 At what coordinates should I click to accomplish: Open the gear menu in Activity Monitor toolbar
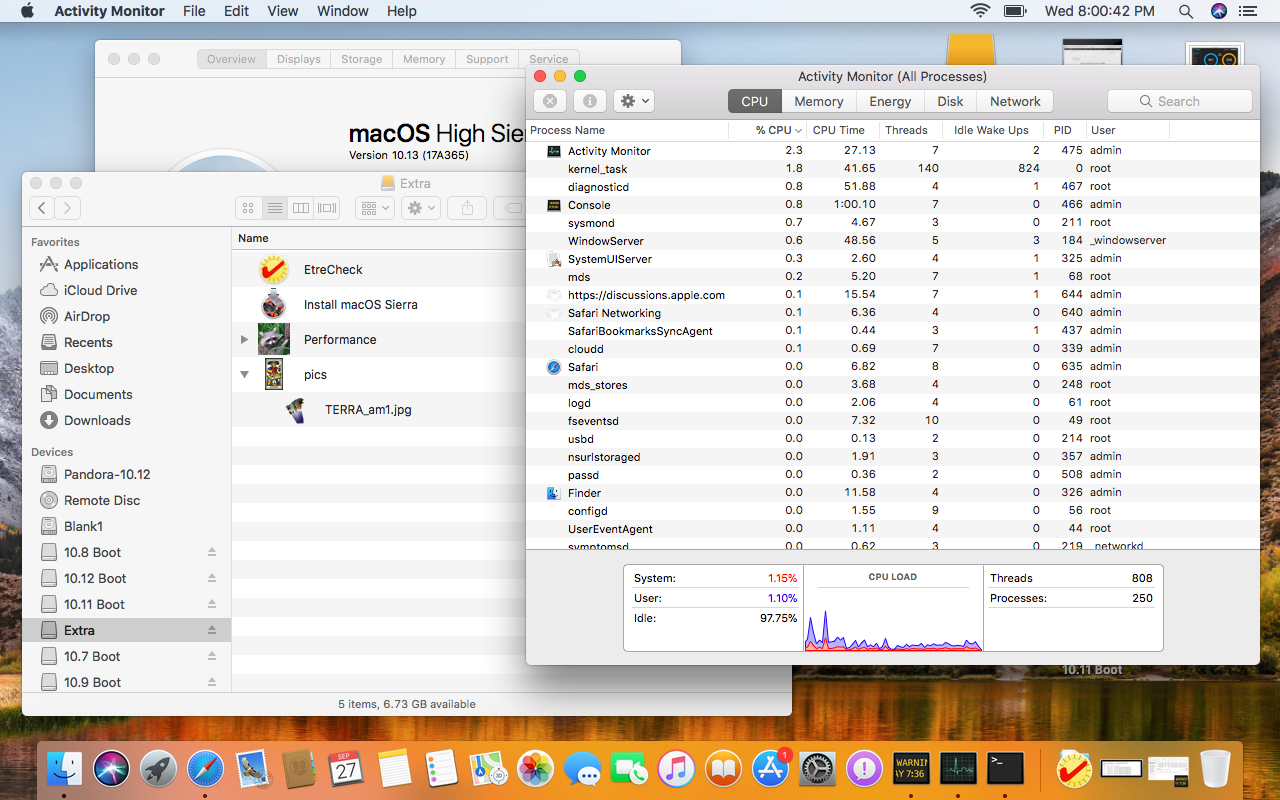633,101
